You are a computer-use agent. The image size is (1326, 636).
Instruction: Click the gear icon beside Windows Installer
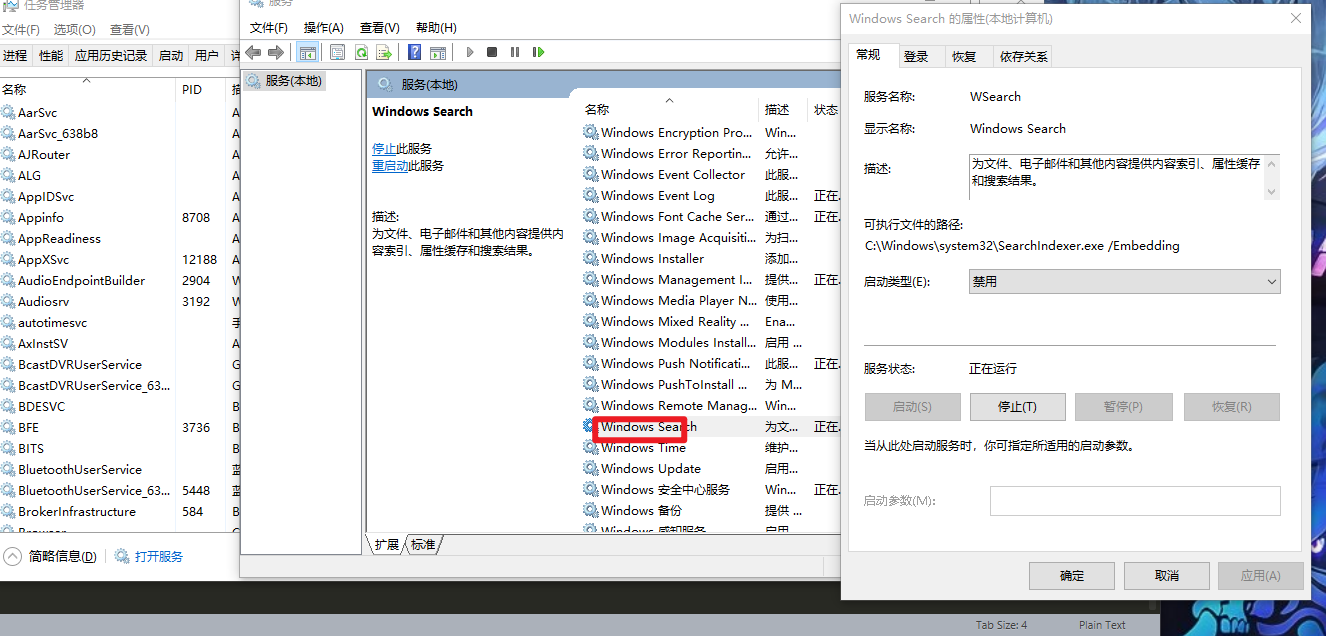tap(591, 259)
